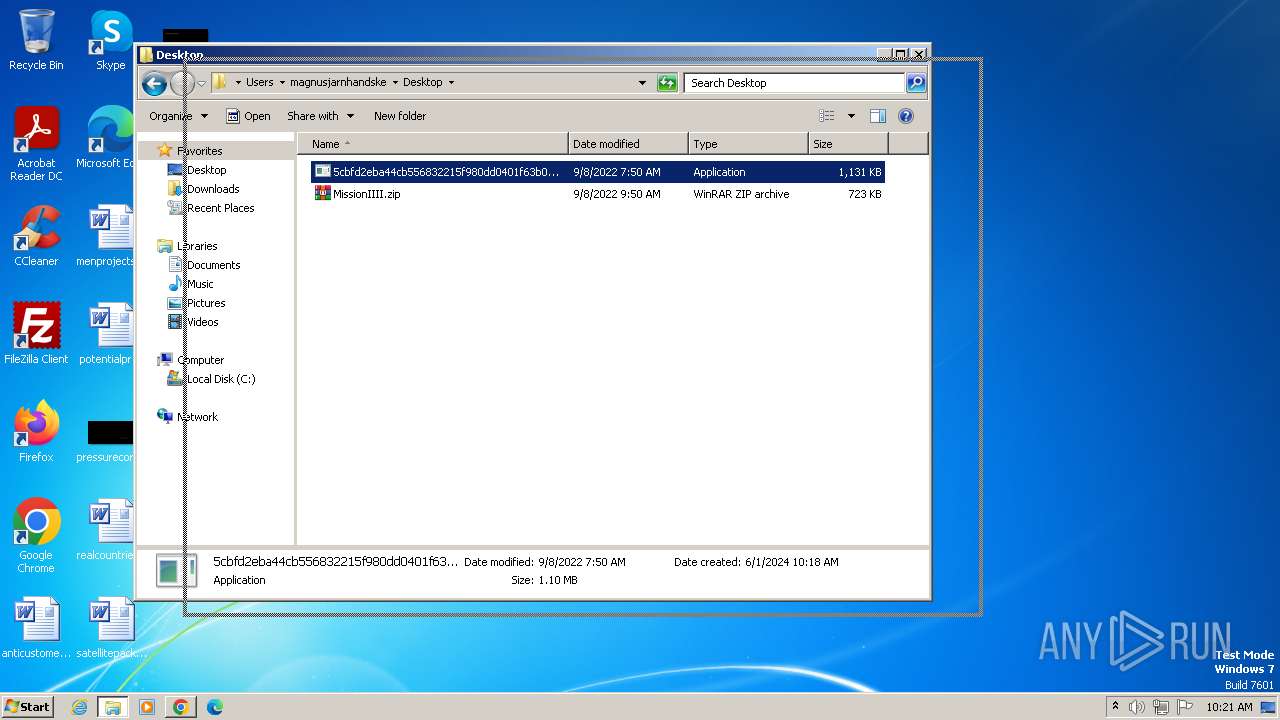Open Local Disk (C:)
This screenshot has width=1280, height=720.
(220, 379)
